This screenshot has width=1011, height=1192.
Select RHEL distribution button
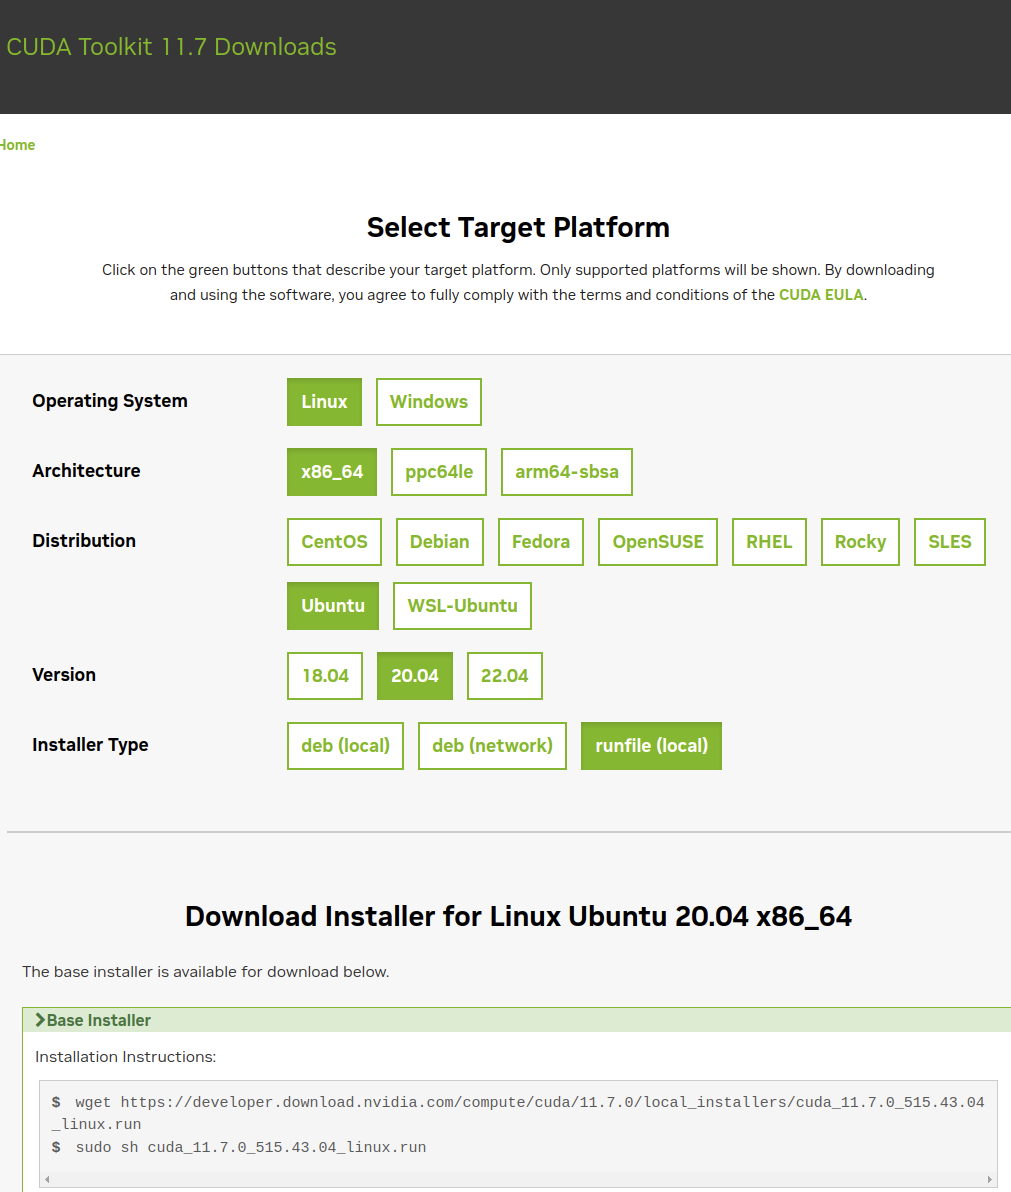coord(769,541)
